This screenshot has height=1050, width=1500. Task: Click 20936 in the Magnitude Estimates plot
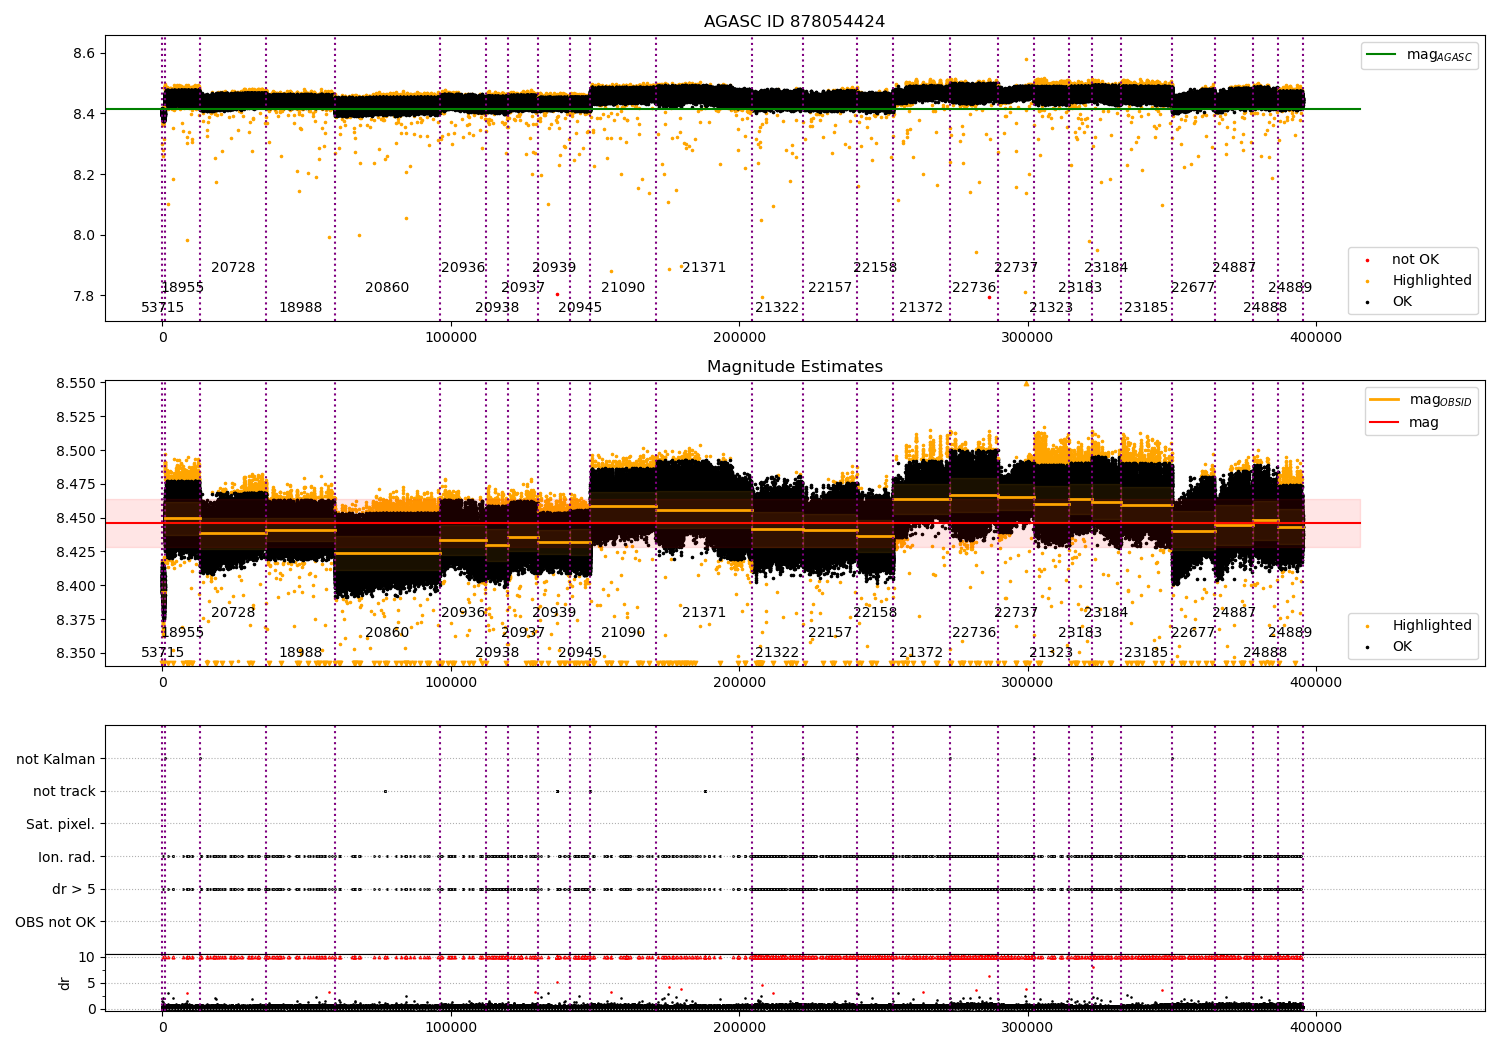pos(463,612)
